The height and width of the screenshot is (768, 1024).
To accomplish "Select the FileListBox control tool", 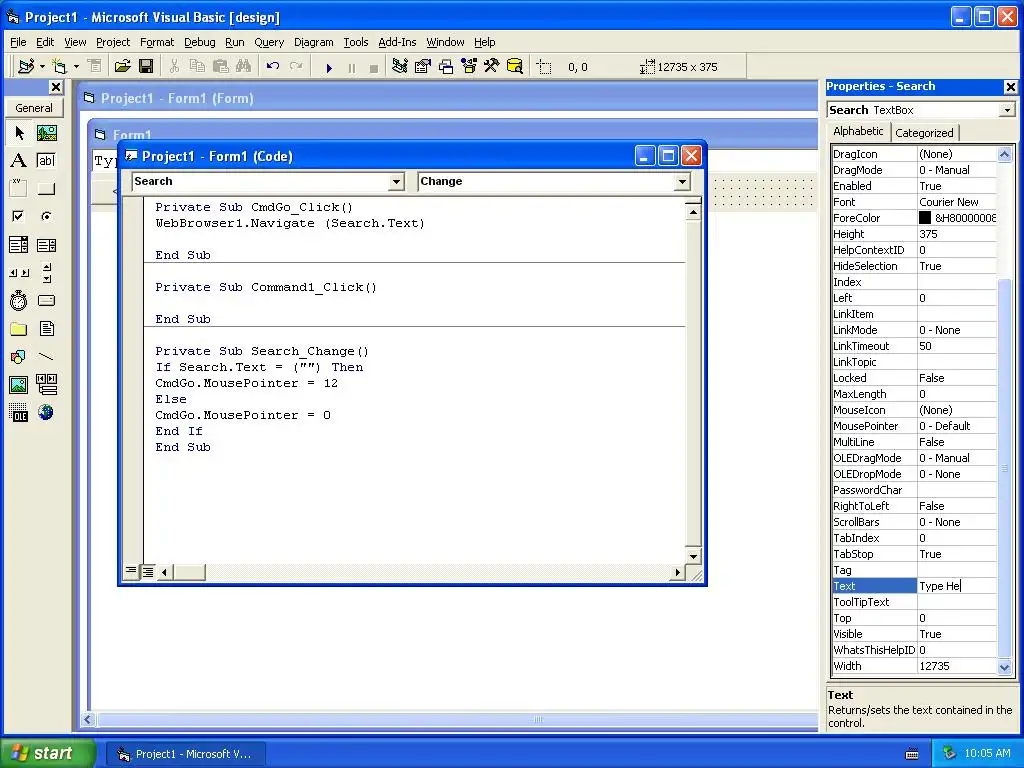I will pos(46,328).
